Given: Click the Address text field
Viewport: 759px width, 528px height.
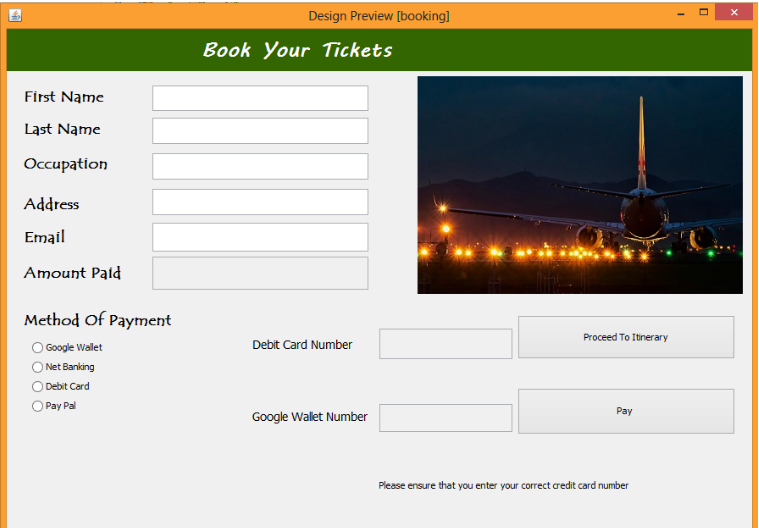Looking at the screenshot, I should [260, 202].
